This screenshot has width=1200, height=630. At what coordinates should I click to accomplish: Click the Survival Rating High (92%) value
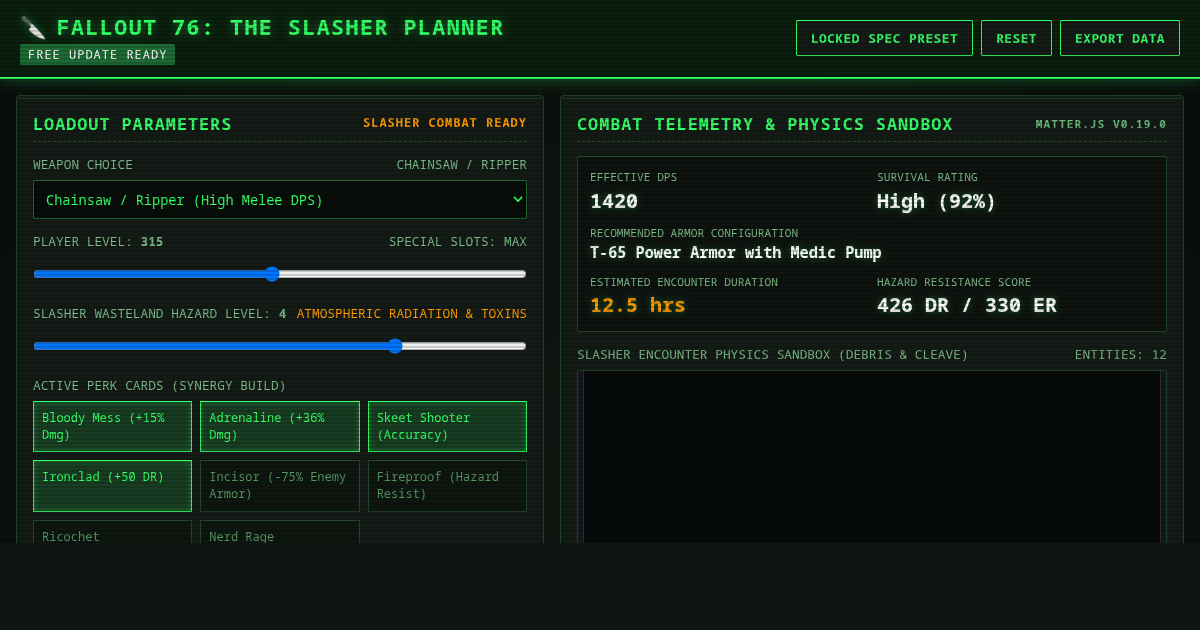936,201
